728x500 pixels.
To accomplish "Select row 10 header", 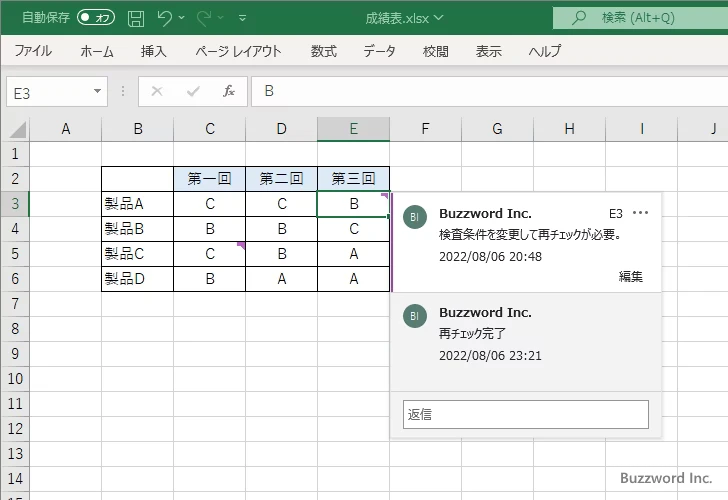I will tap(15, 379).
